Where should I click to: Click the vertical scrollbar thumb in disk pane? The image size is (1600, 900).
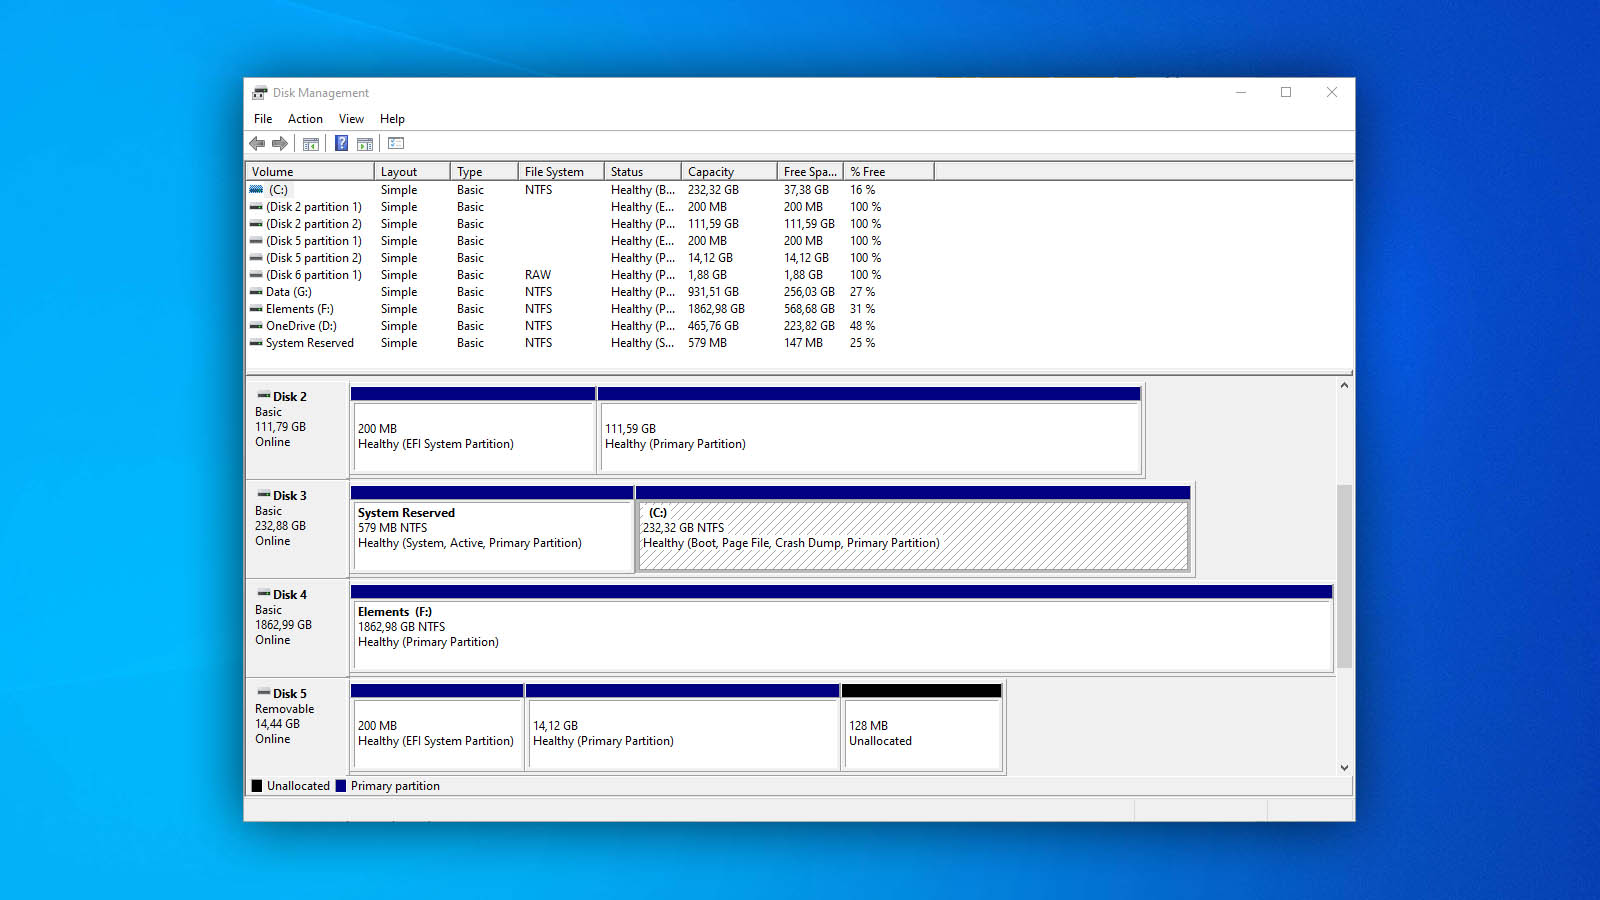click(1344, 576)
